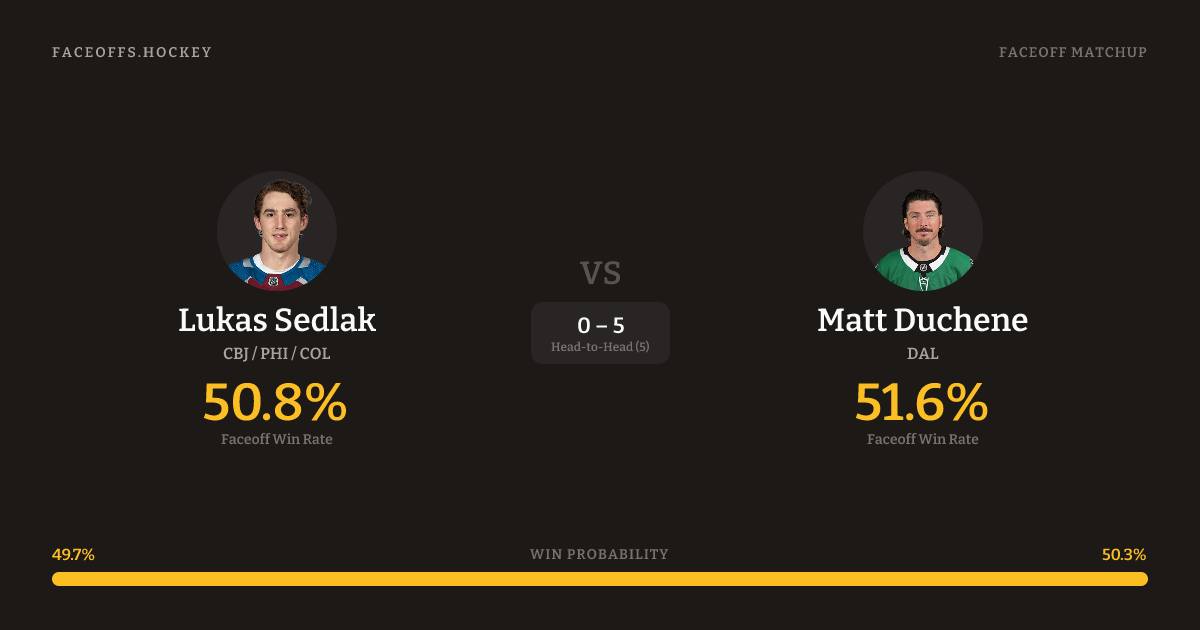
Task: Click the Faceoff Matchup header label
Action: tap(1072, 52)
